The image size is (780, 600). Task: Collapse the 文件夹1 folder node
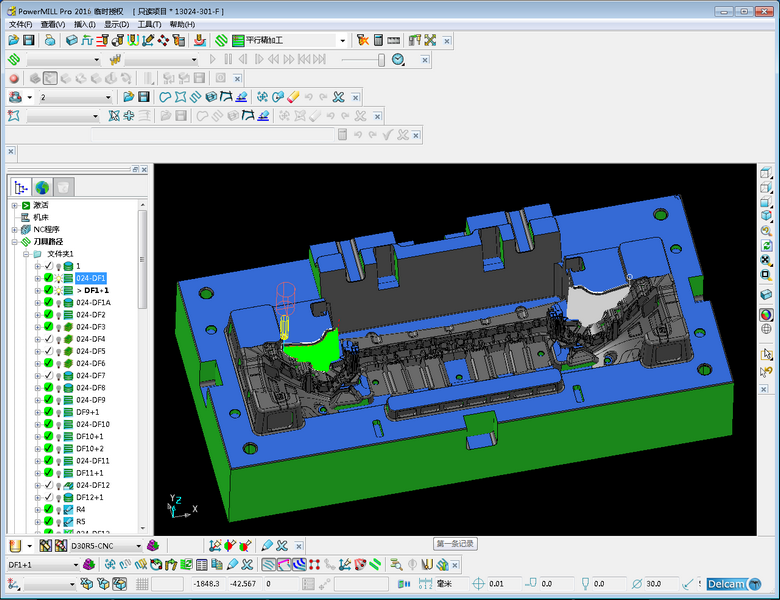click(x=25, y=254)
